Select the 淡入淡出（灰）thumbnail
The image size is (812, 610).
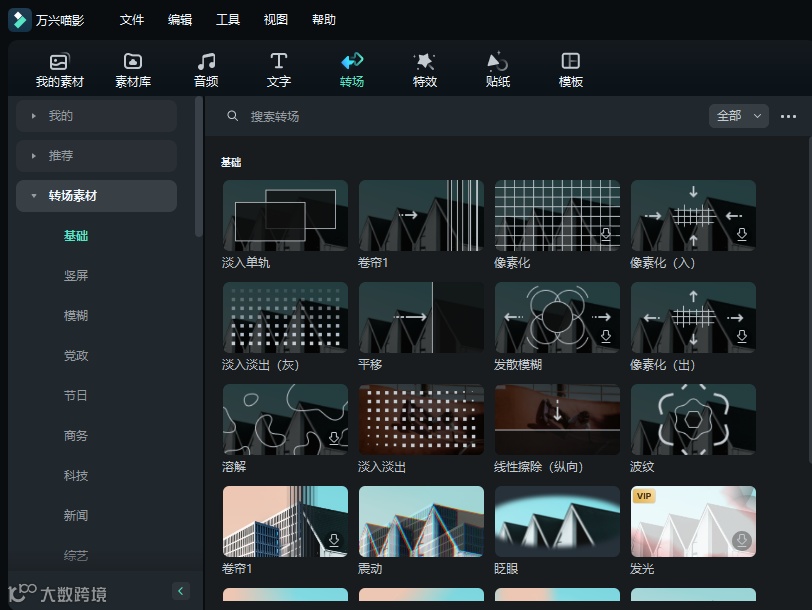click(285, 317)
